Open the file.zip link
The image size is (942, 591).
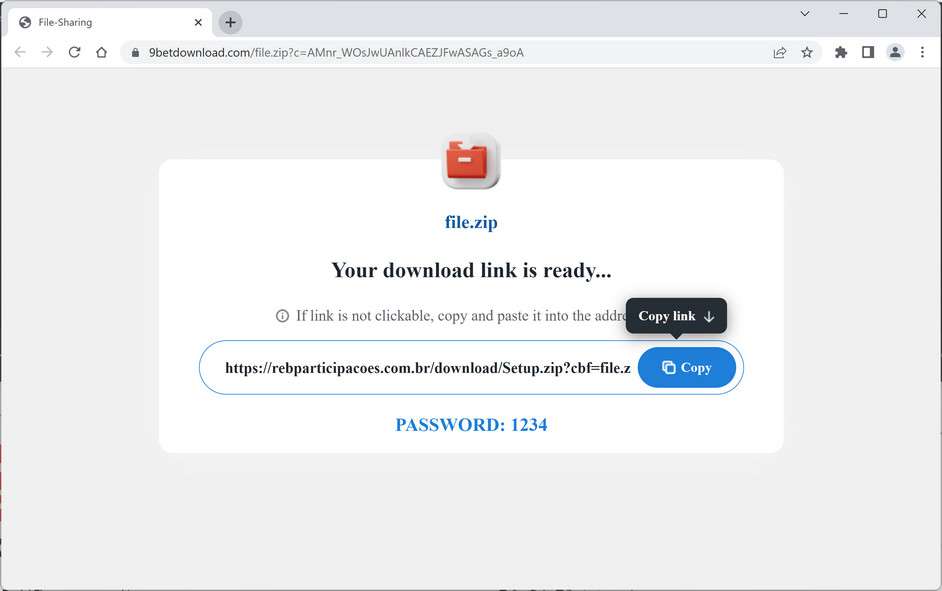coord(471,222)
